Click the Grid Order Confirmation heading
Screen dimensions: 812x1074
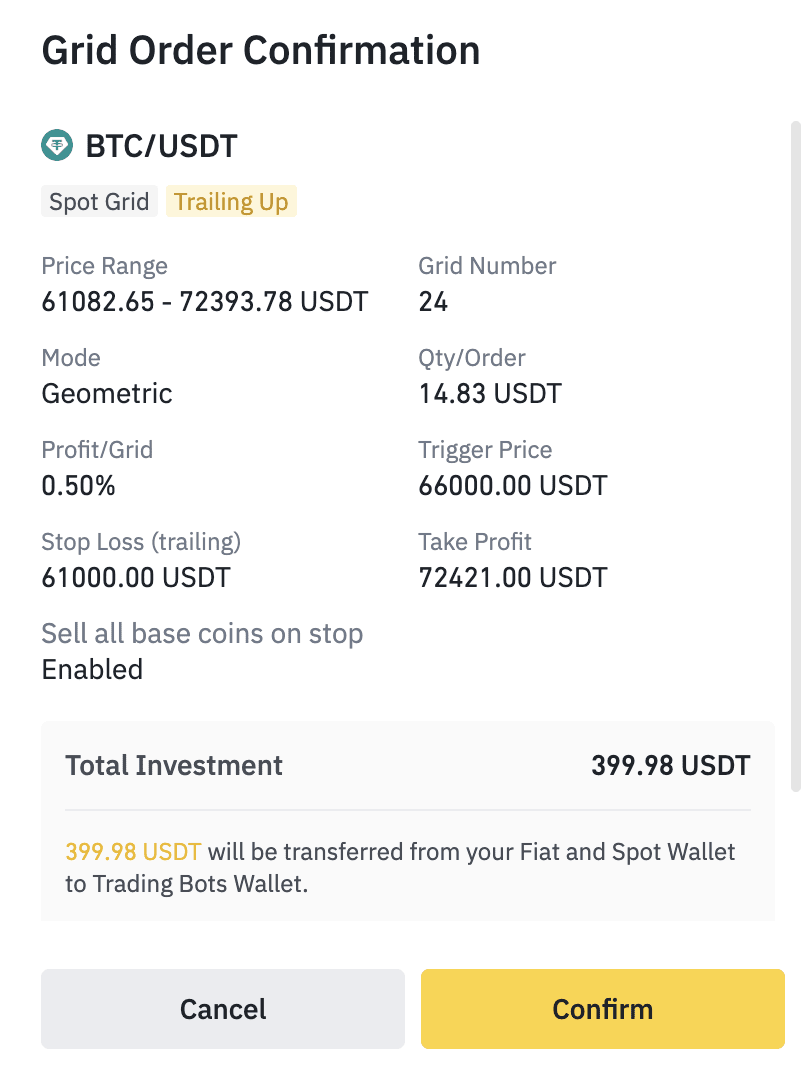click(x=260, y=50)
